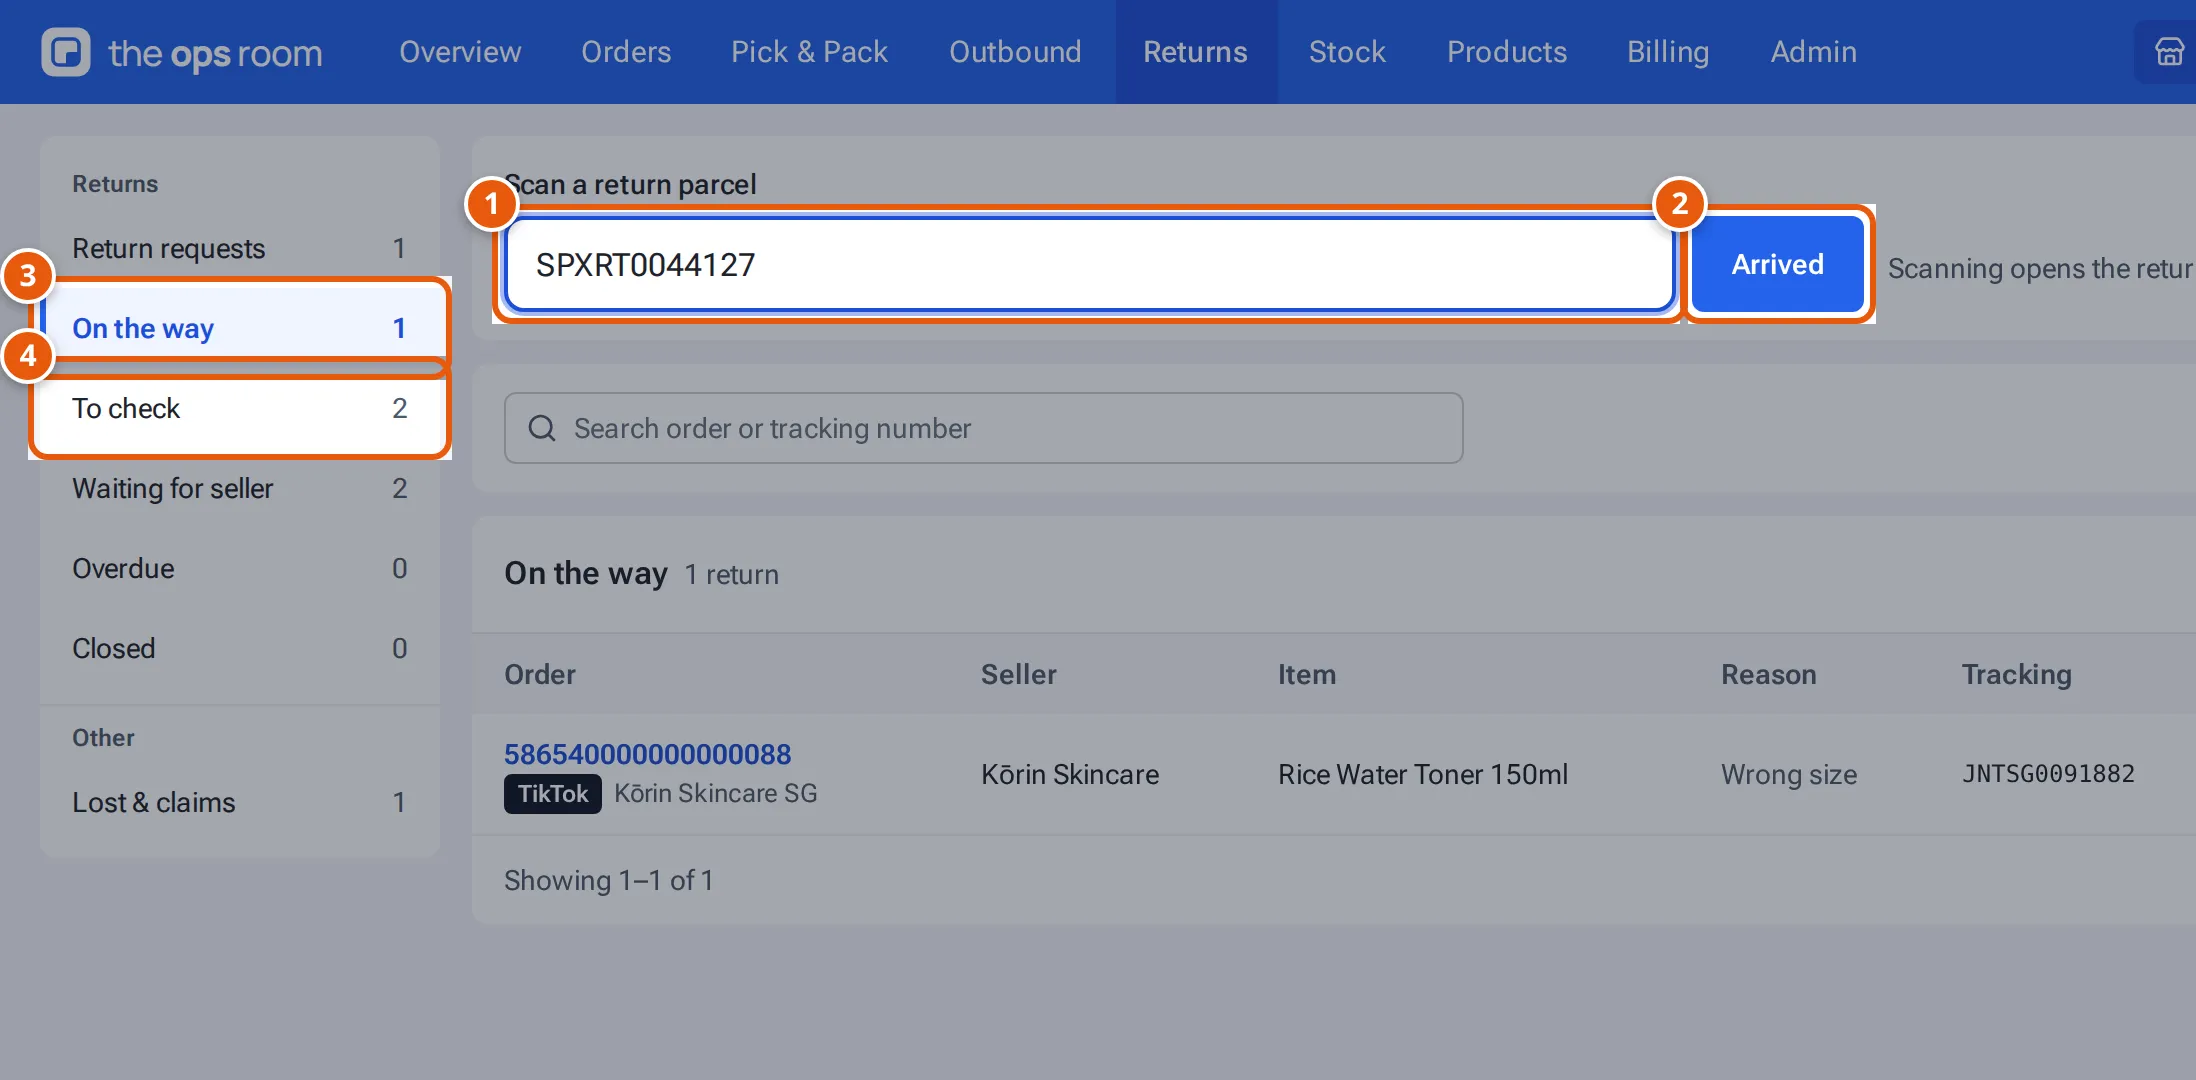Image resolution: width=2196 pixels, height=1080 pixels.
Task: Select the On the way filter
Action: [x=240, y=328]
